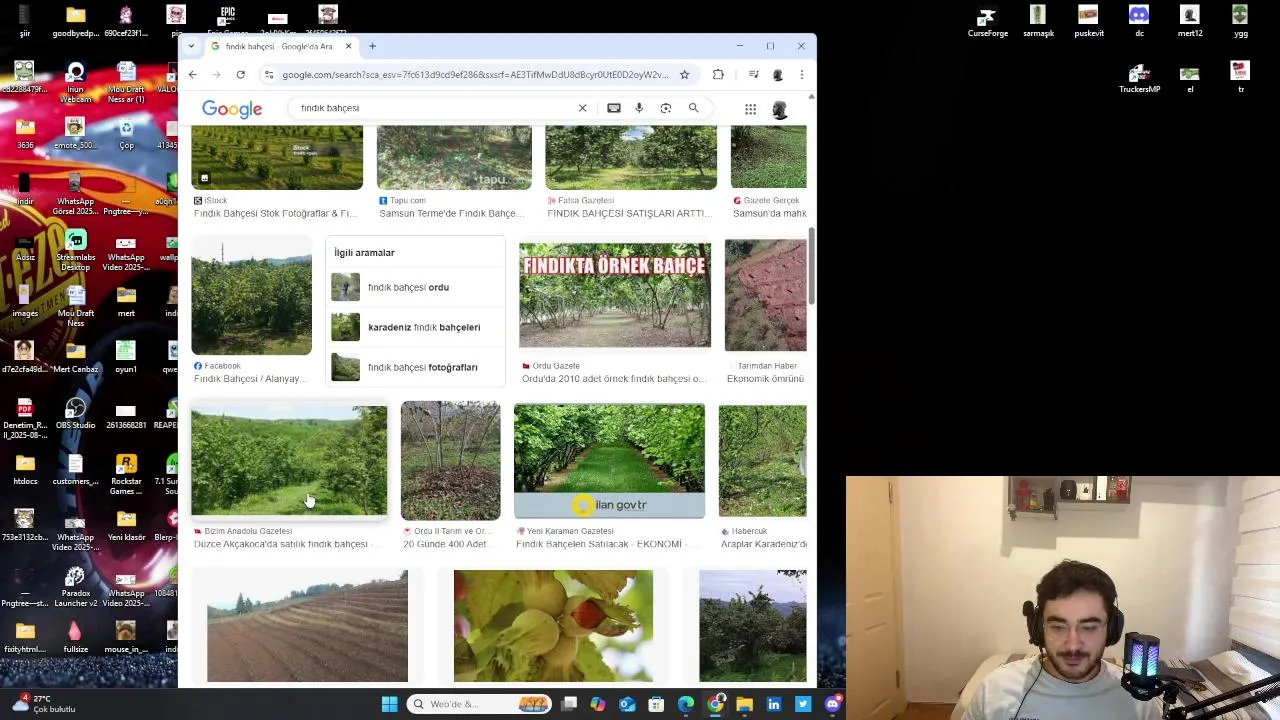Open Habercuk image result
Viewport: 1280px width, 720px height.
(762, 461)
